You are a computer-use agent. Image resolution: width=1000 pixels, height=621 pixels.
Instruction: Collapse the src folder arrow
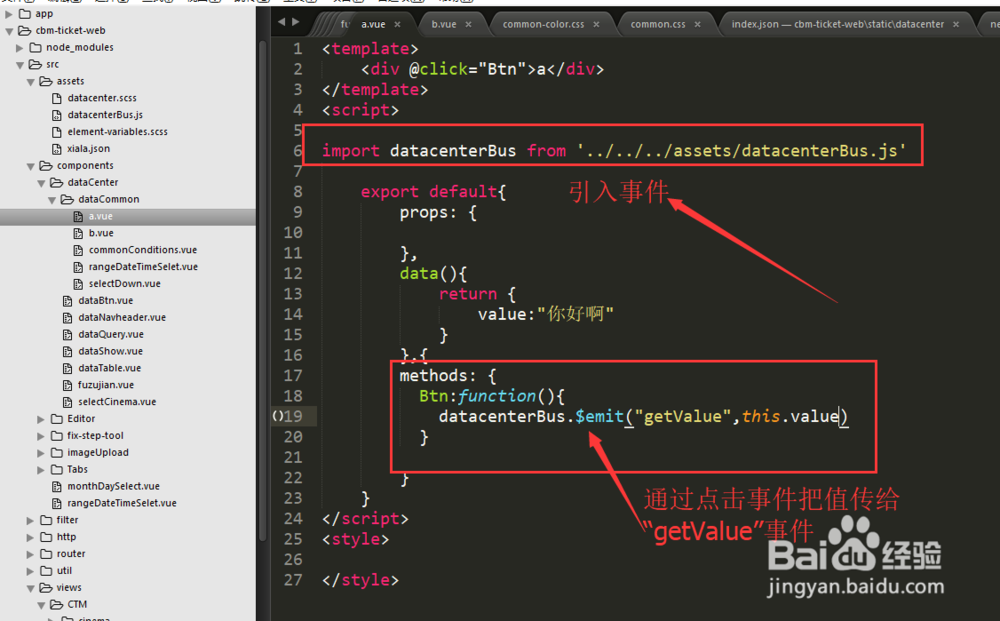pyautogui.click(x=20, y=64)
